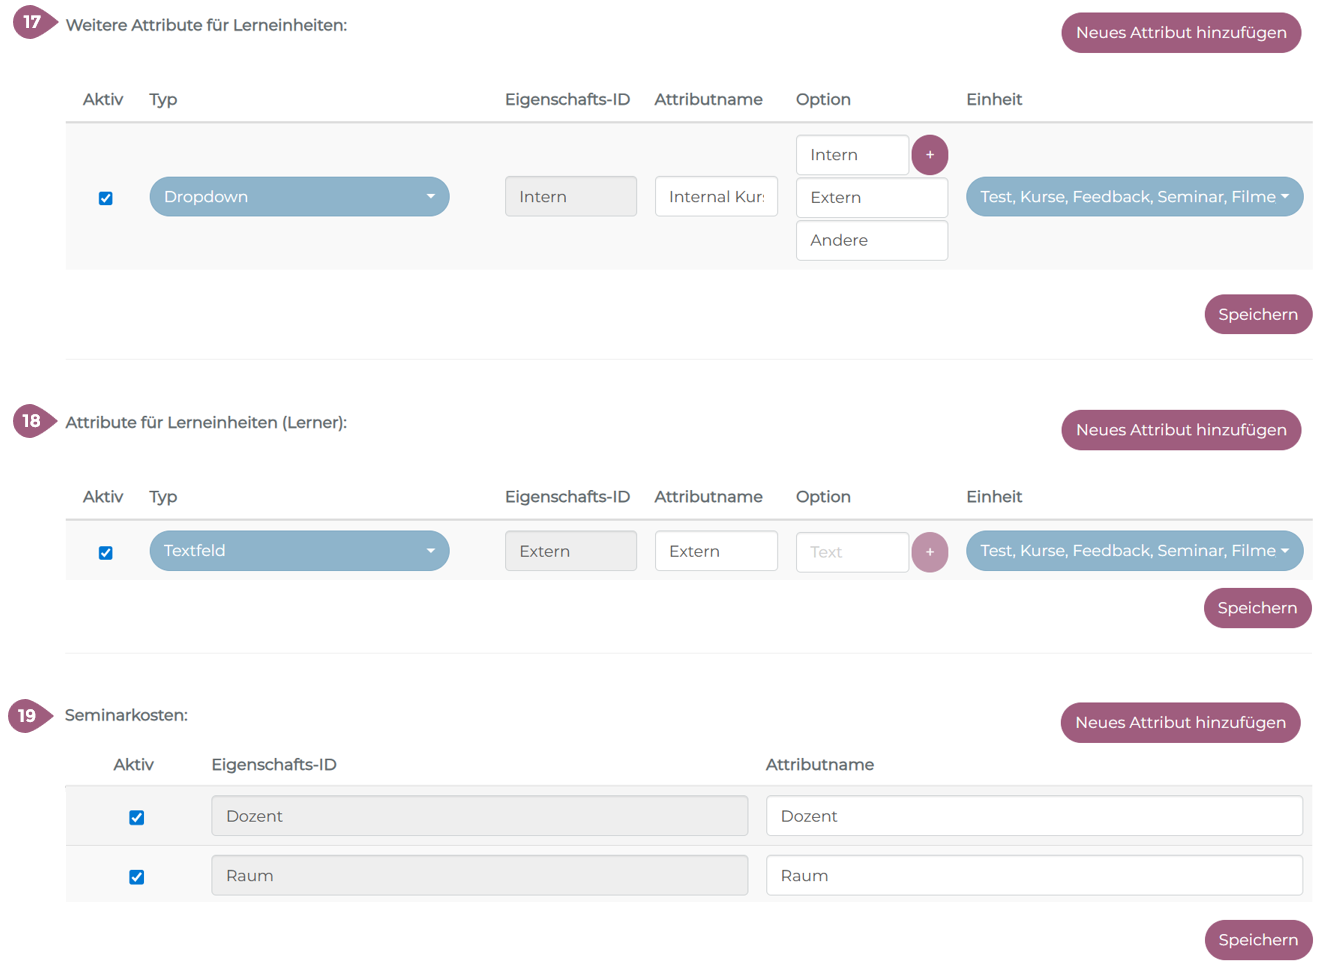Click plus icon next to Intern option
Viewport: 1321px width, 967px height.
click(929, 155)
